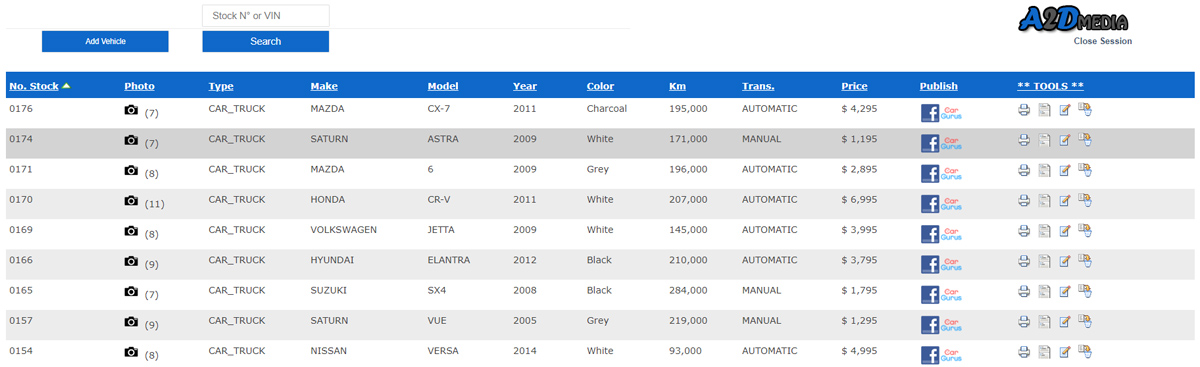Sort the list by Year column
The width and height of the screenshot is (1200, 367).
coord(525,86)
